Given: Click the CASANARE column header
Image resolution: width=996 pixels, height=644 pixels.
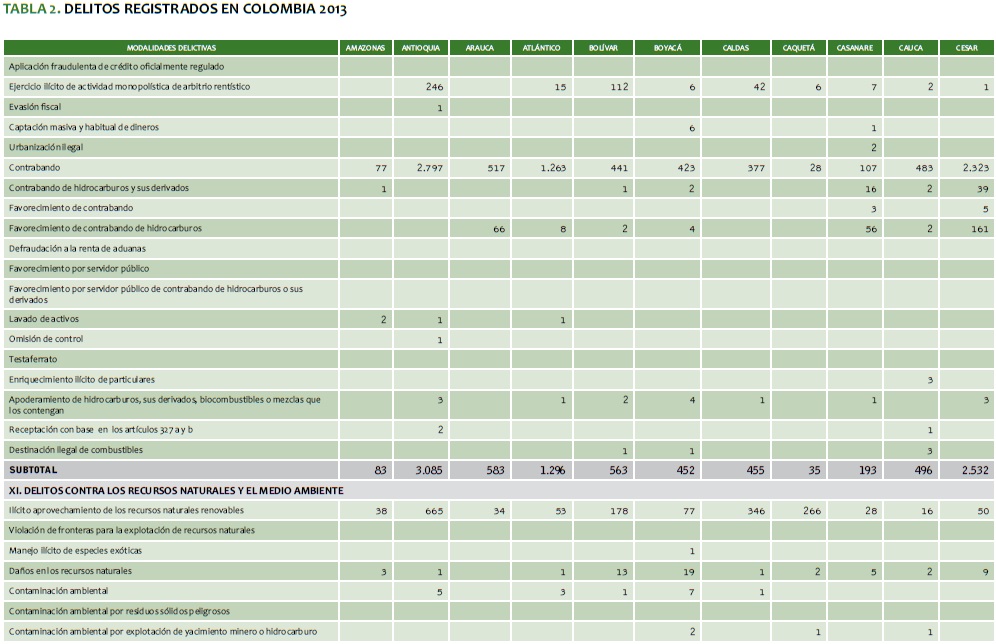Looking at the screenshot, I should pos(855,48).
